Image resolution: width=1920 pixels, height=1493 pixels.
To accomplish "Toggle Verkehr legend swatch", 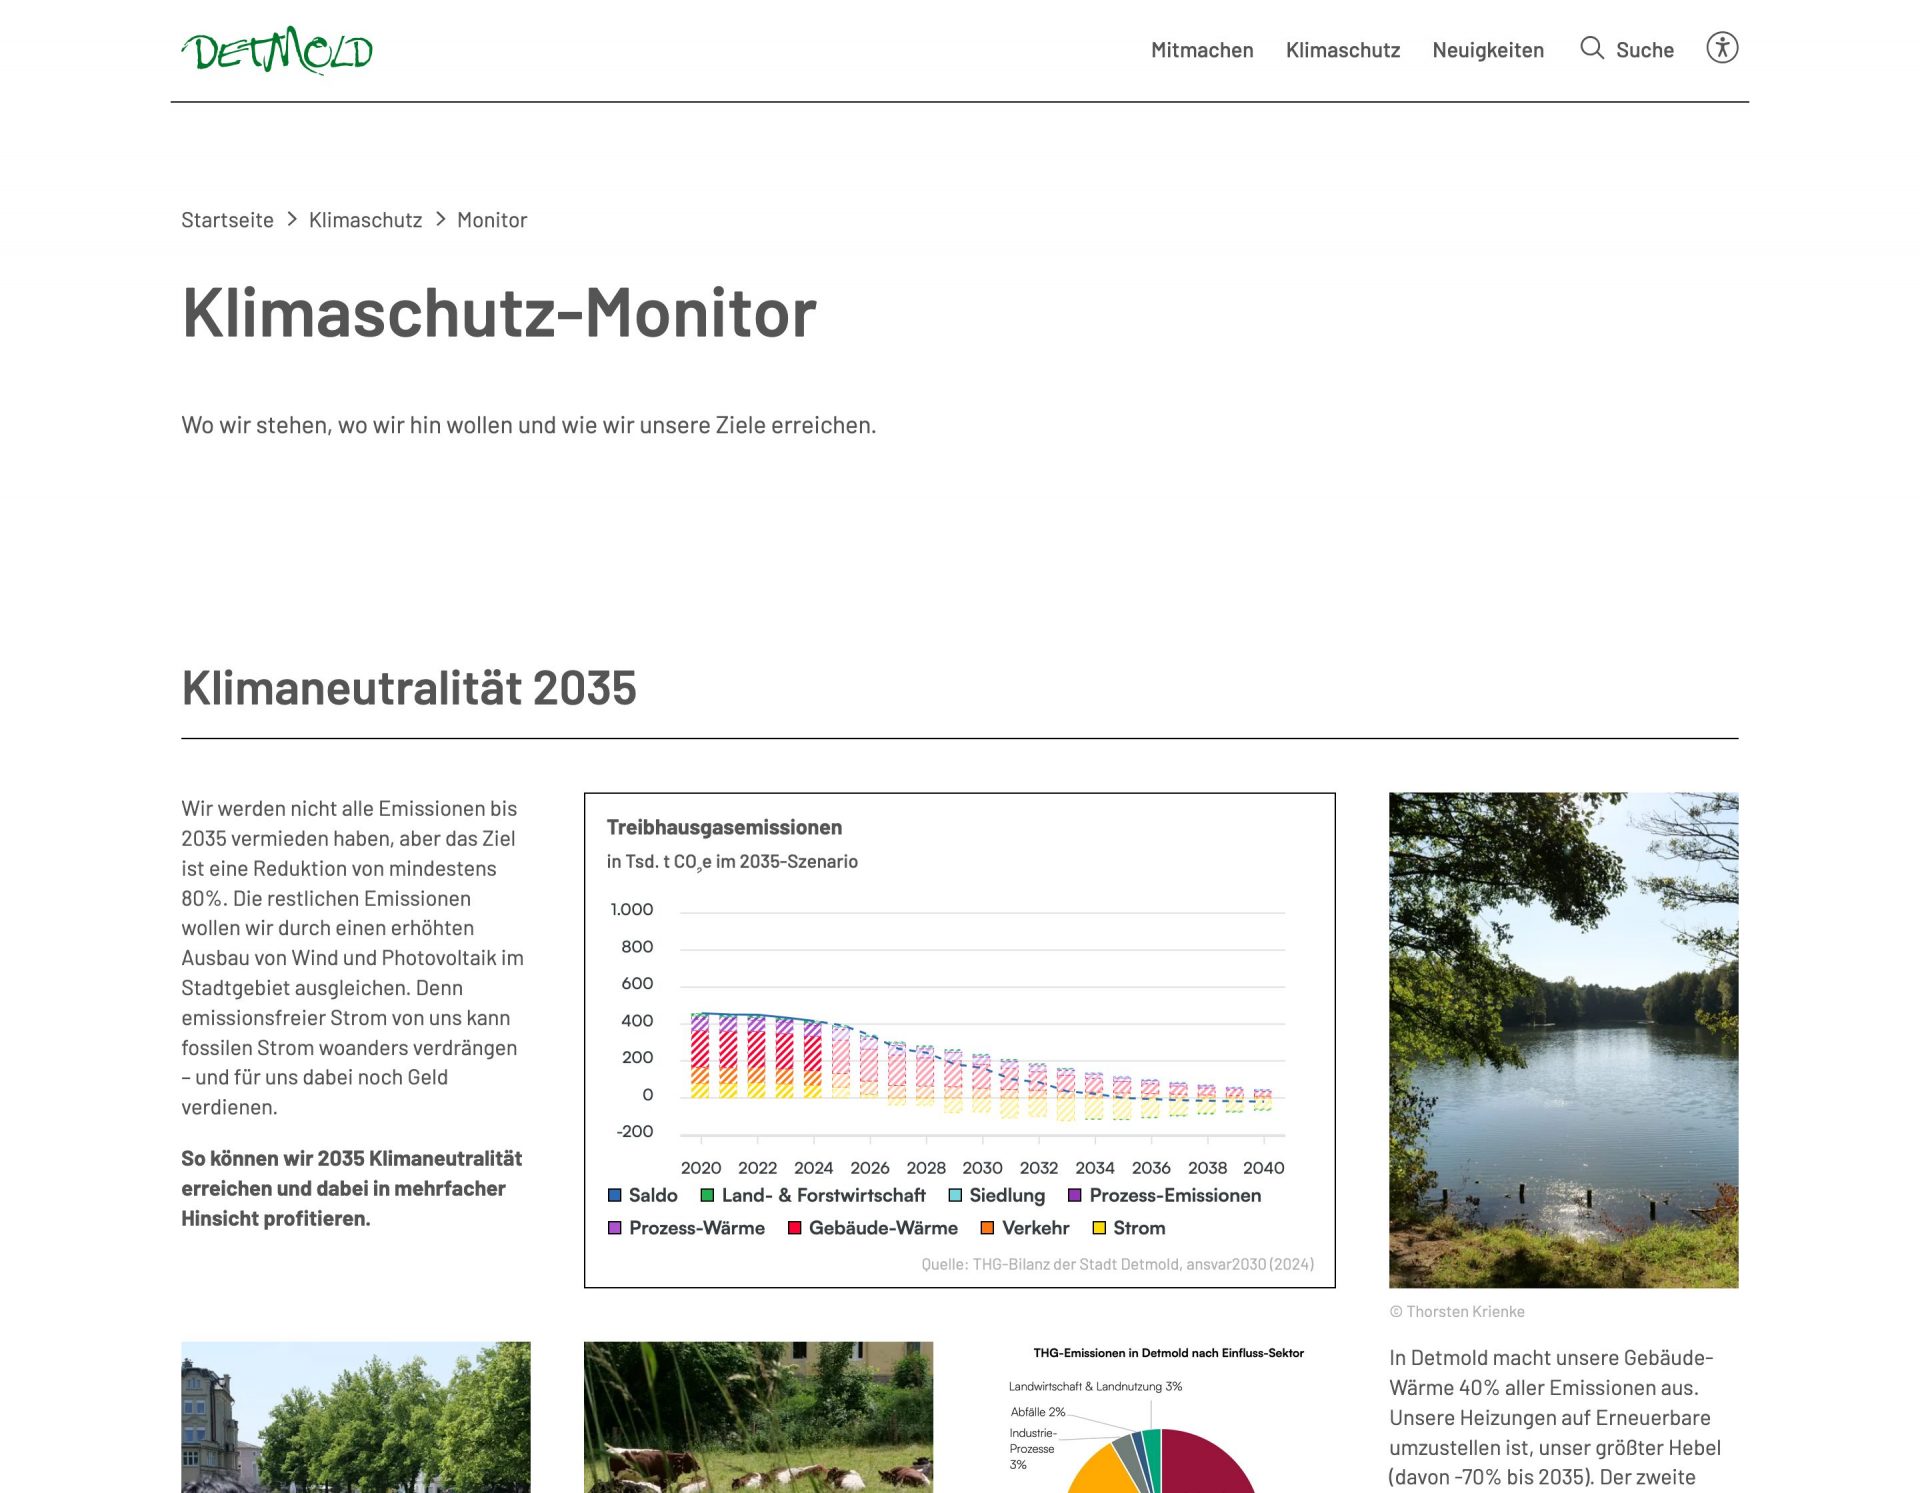I will click(988, 1228).
